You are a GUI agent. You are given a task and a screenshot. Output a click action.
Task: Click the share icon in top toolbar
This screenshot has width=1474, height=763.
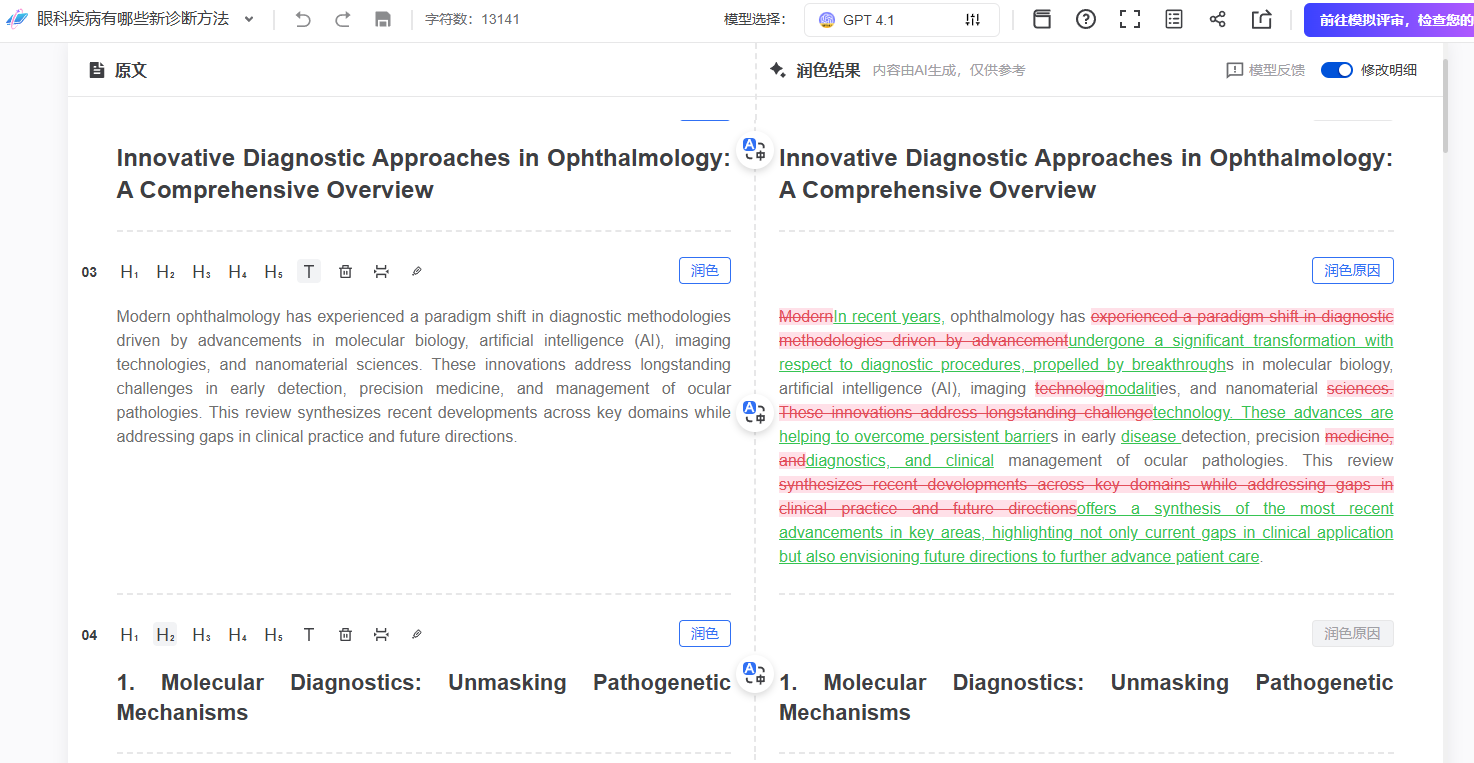coord(1217,19)
